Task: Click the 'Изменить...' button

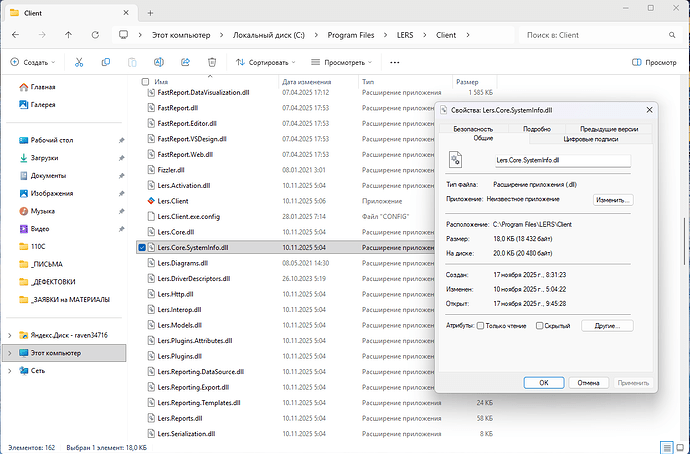Action: coord(613,200)
